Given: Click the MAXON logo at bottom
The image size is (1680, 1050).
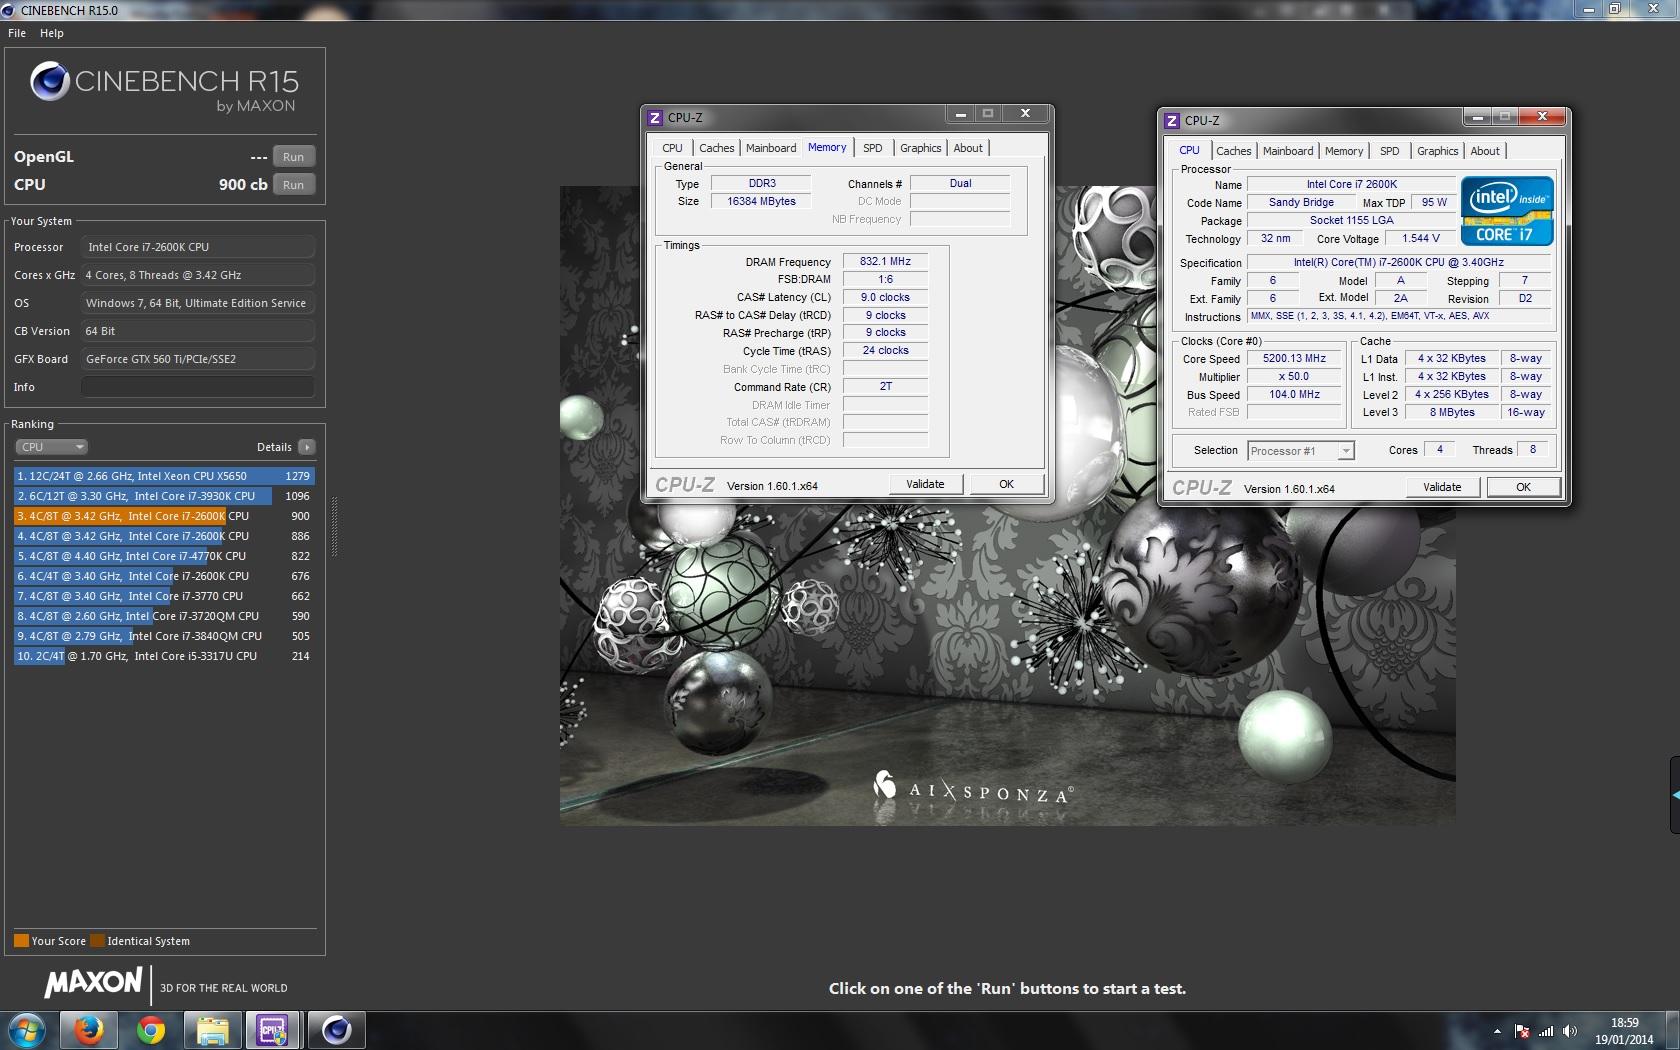Looking at the screenshot, I should tap(94, 983).
